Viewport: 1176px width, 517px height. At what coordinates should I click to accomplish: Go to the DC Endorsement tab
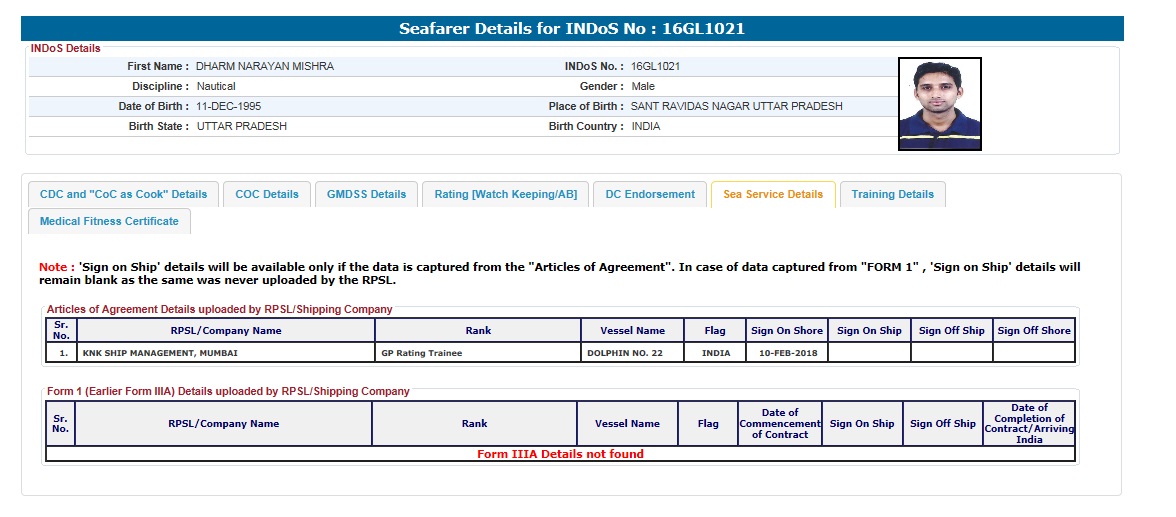pyautogui.click(x=650, y=194)
